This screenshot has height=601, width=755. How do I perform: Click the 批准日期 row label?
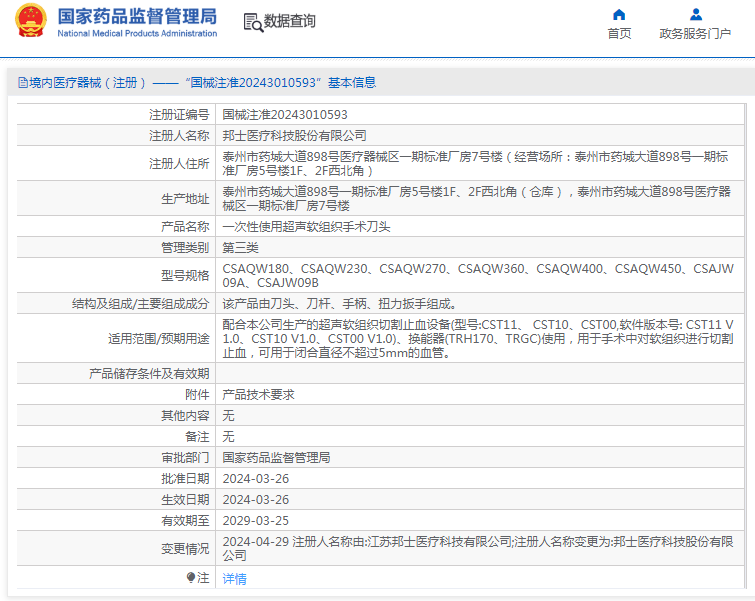[185, 479]
